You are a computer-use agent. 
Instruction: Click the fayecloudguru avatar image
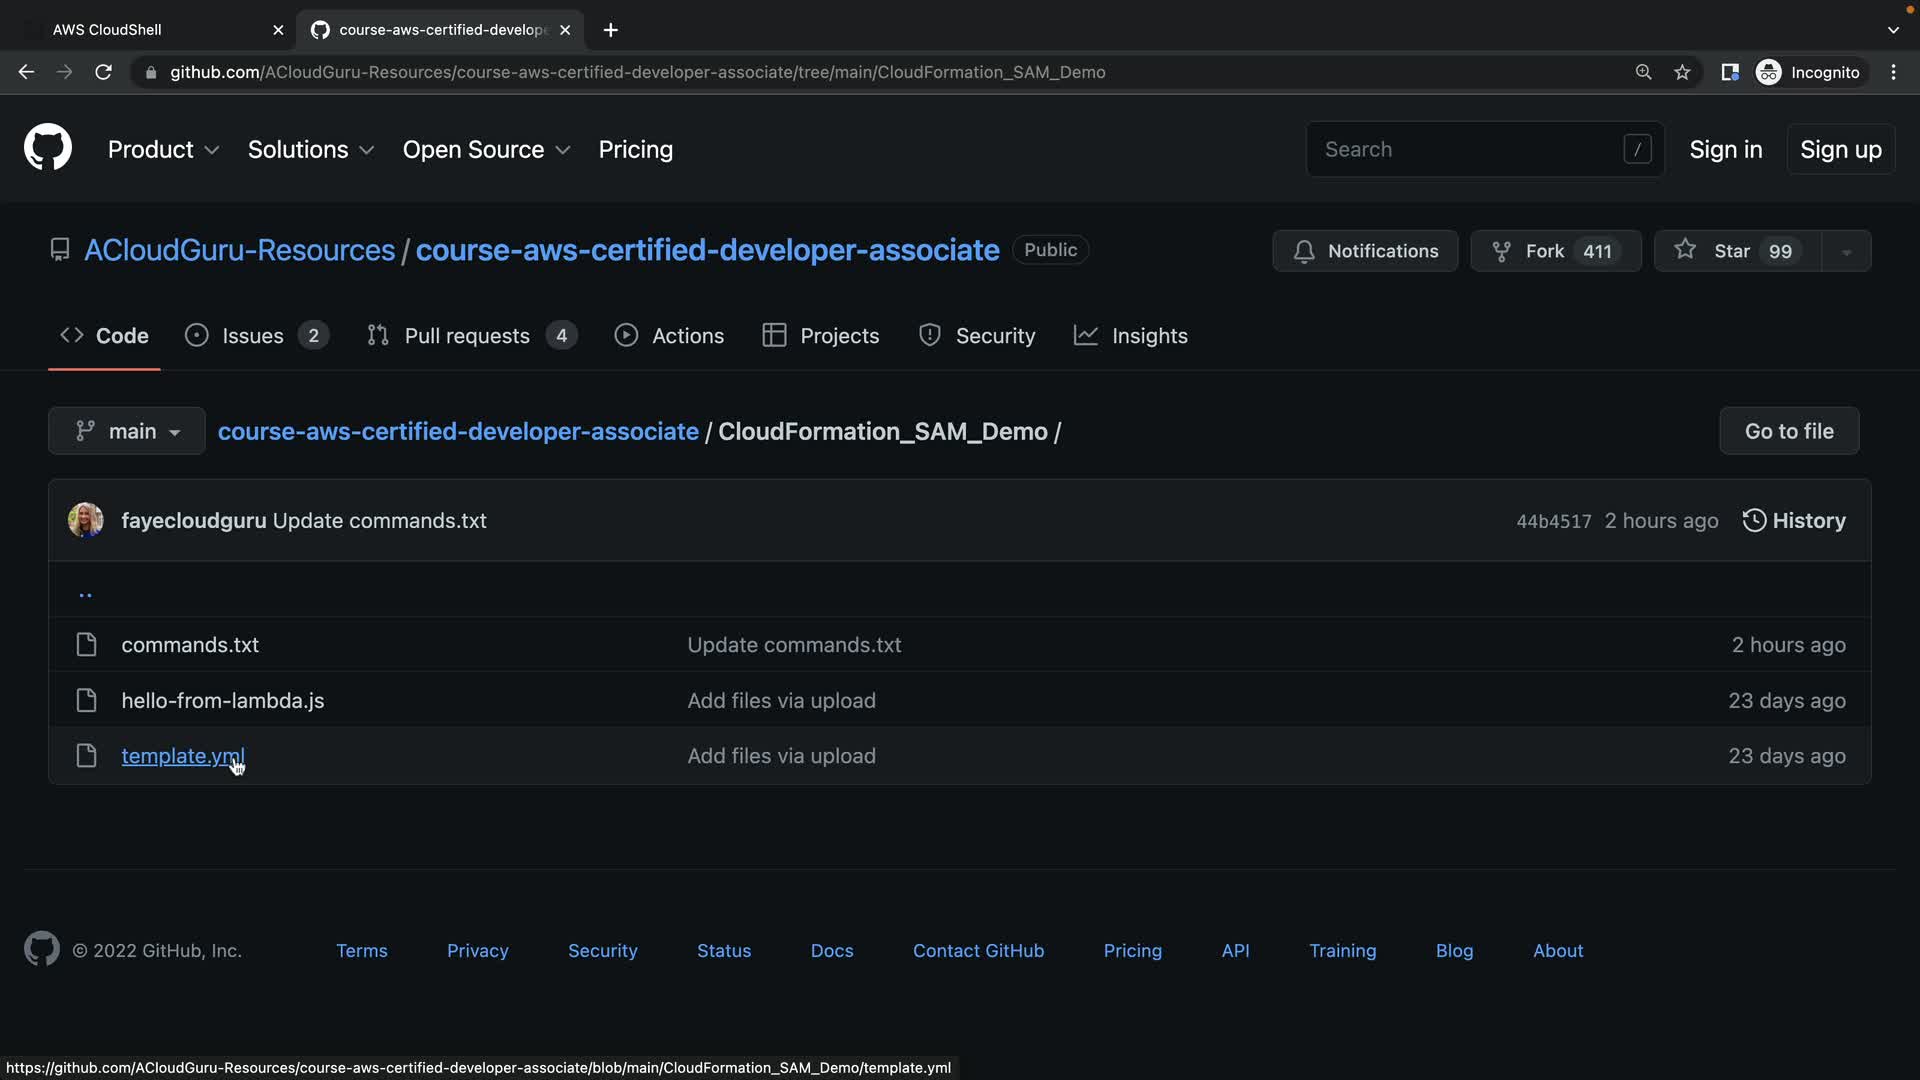click(85, 520)
